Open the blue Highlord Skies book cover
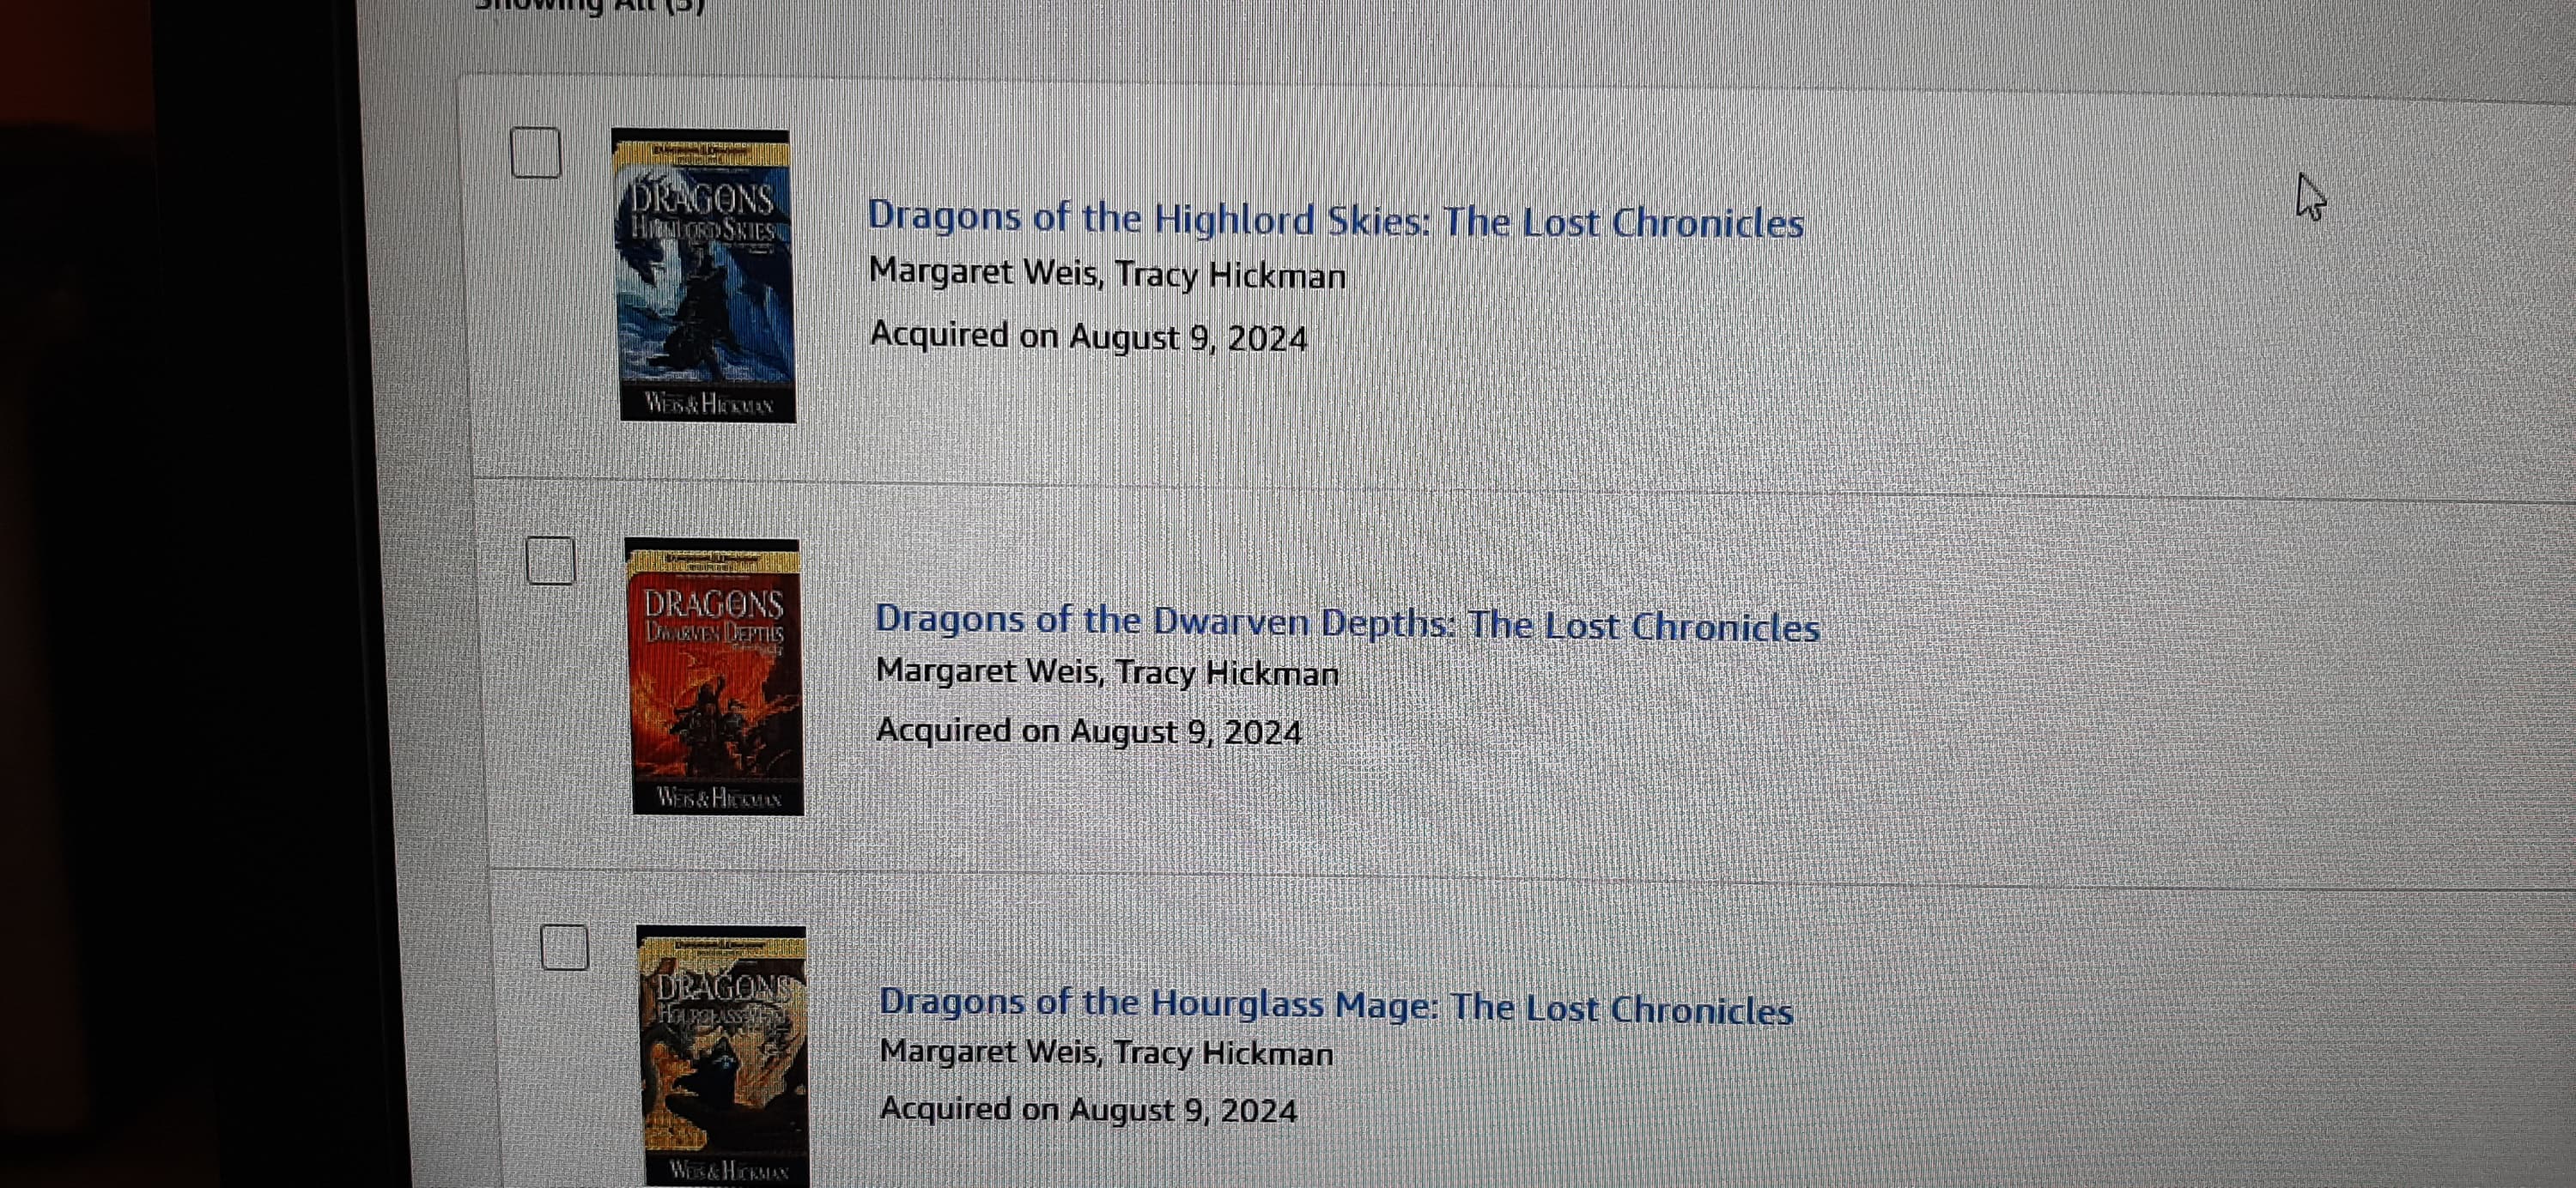This screenshot has width=2576, height=1188. click(704, 275)
